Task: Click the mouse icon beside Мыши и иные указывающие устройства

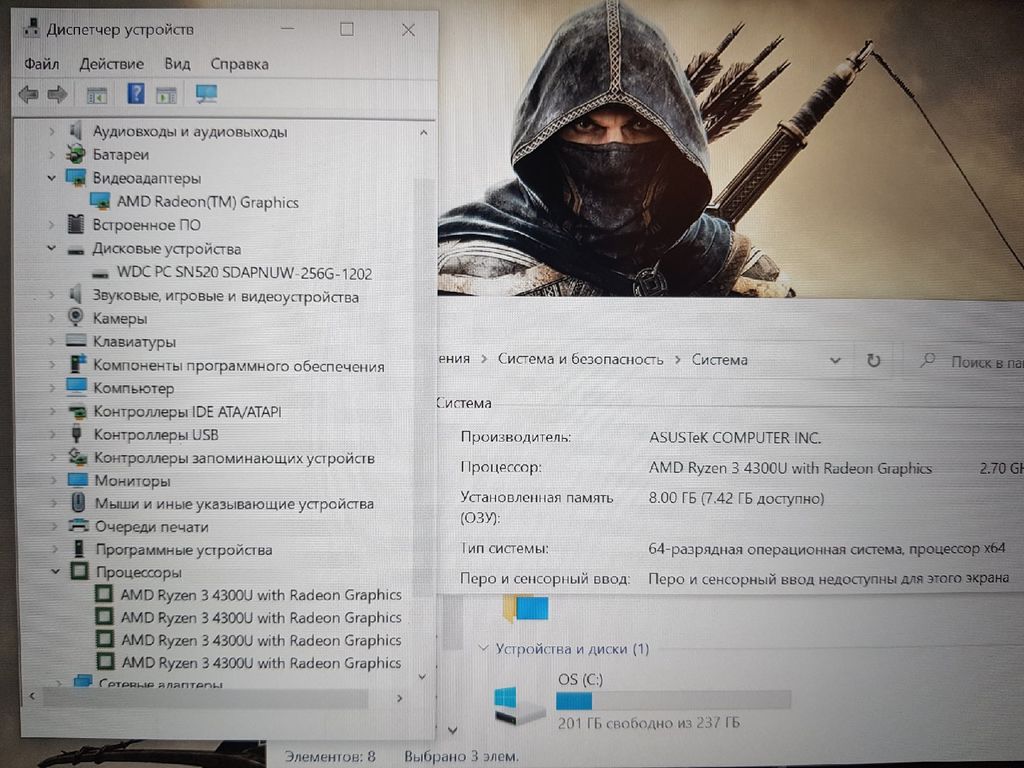Action: [78, 502]
